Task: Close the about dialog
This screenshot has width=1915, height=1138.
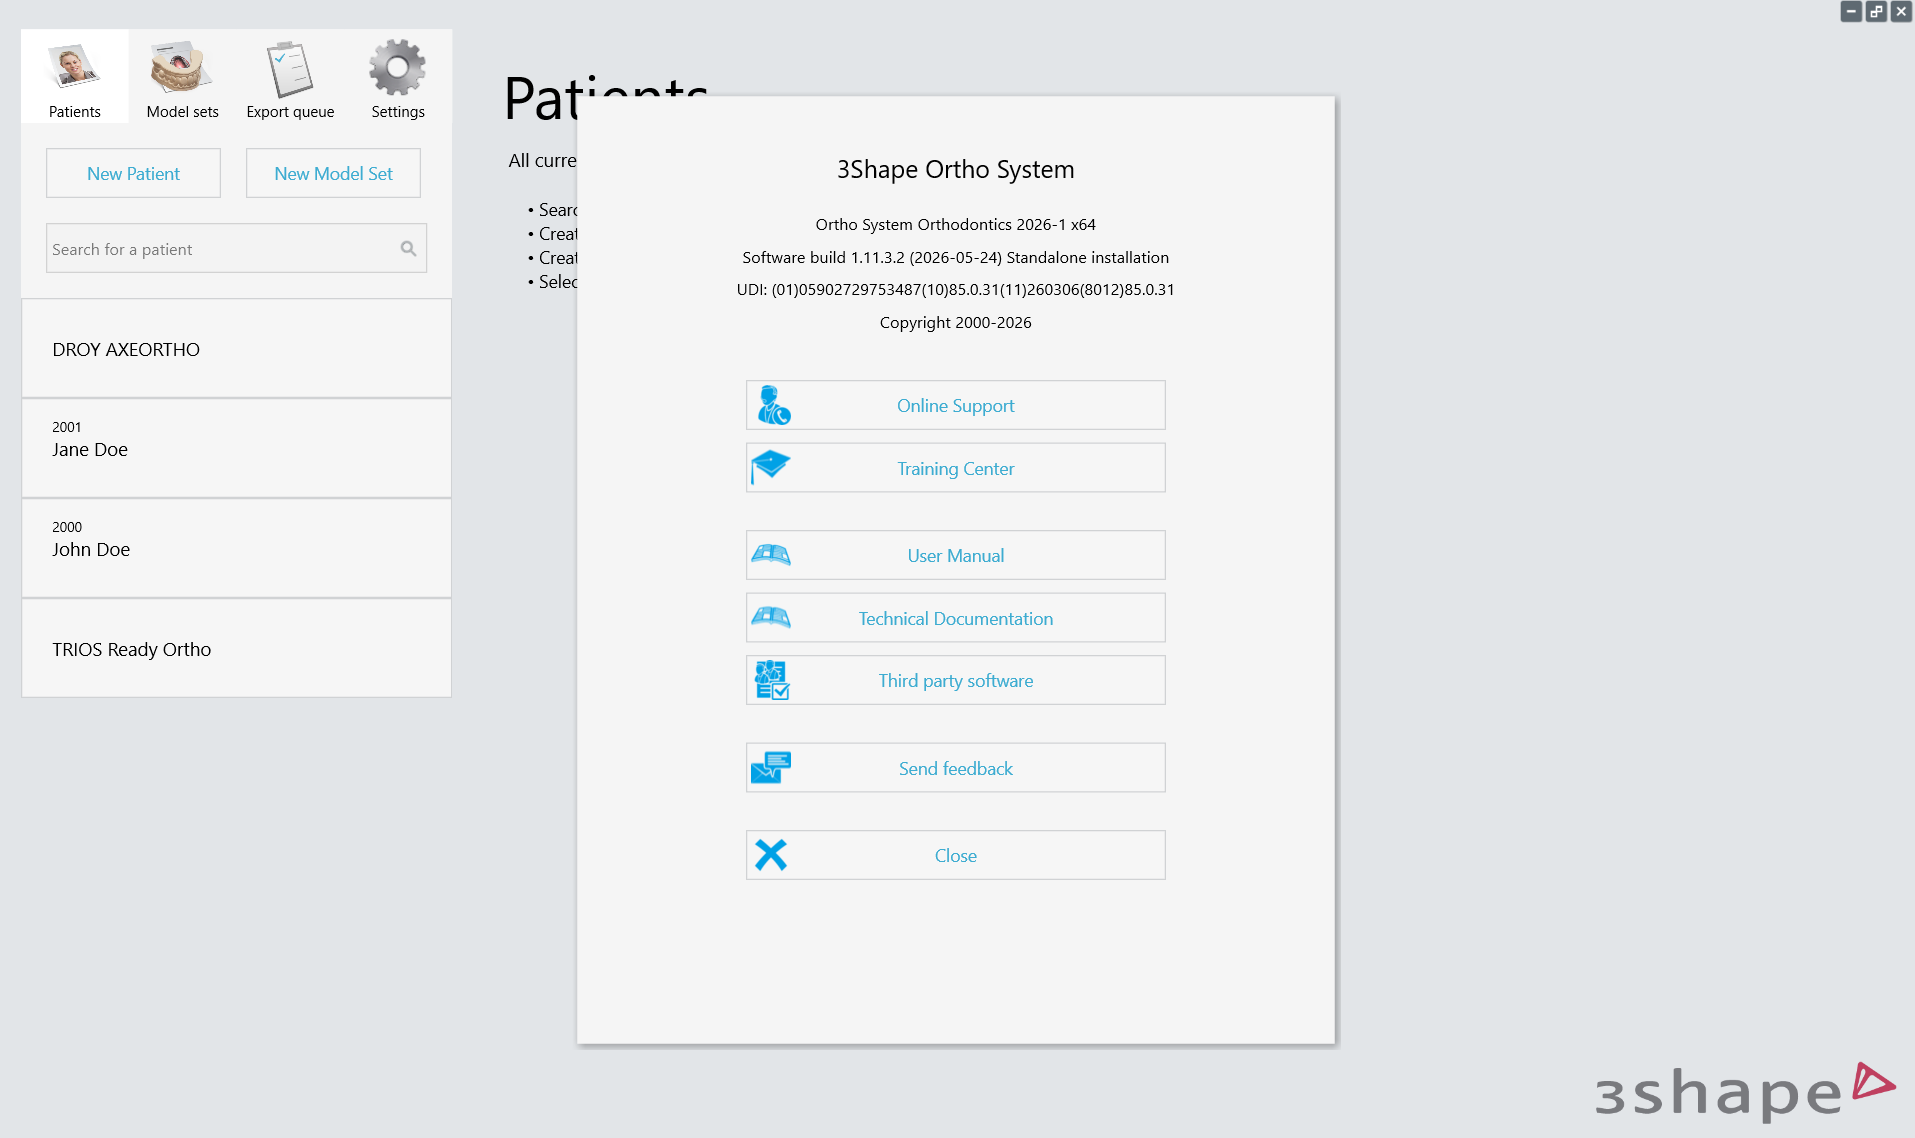Action: [x=955, y=855]
